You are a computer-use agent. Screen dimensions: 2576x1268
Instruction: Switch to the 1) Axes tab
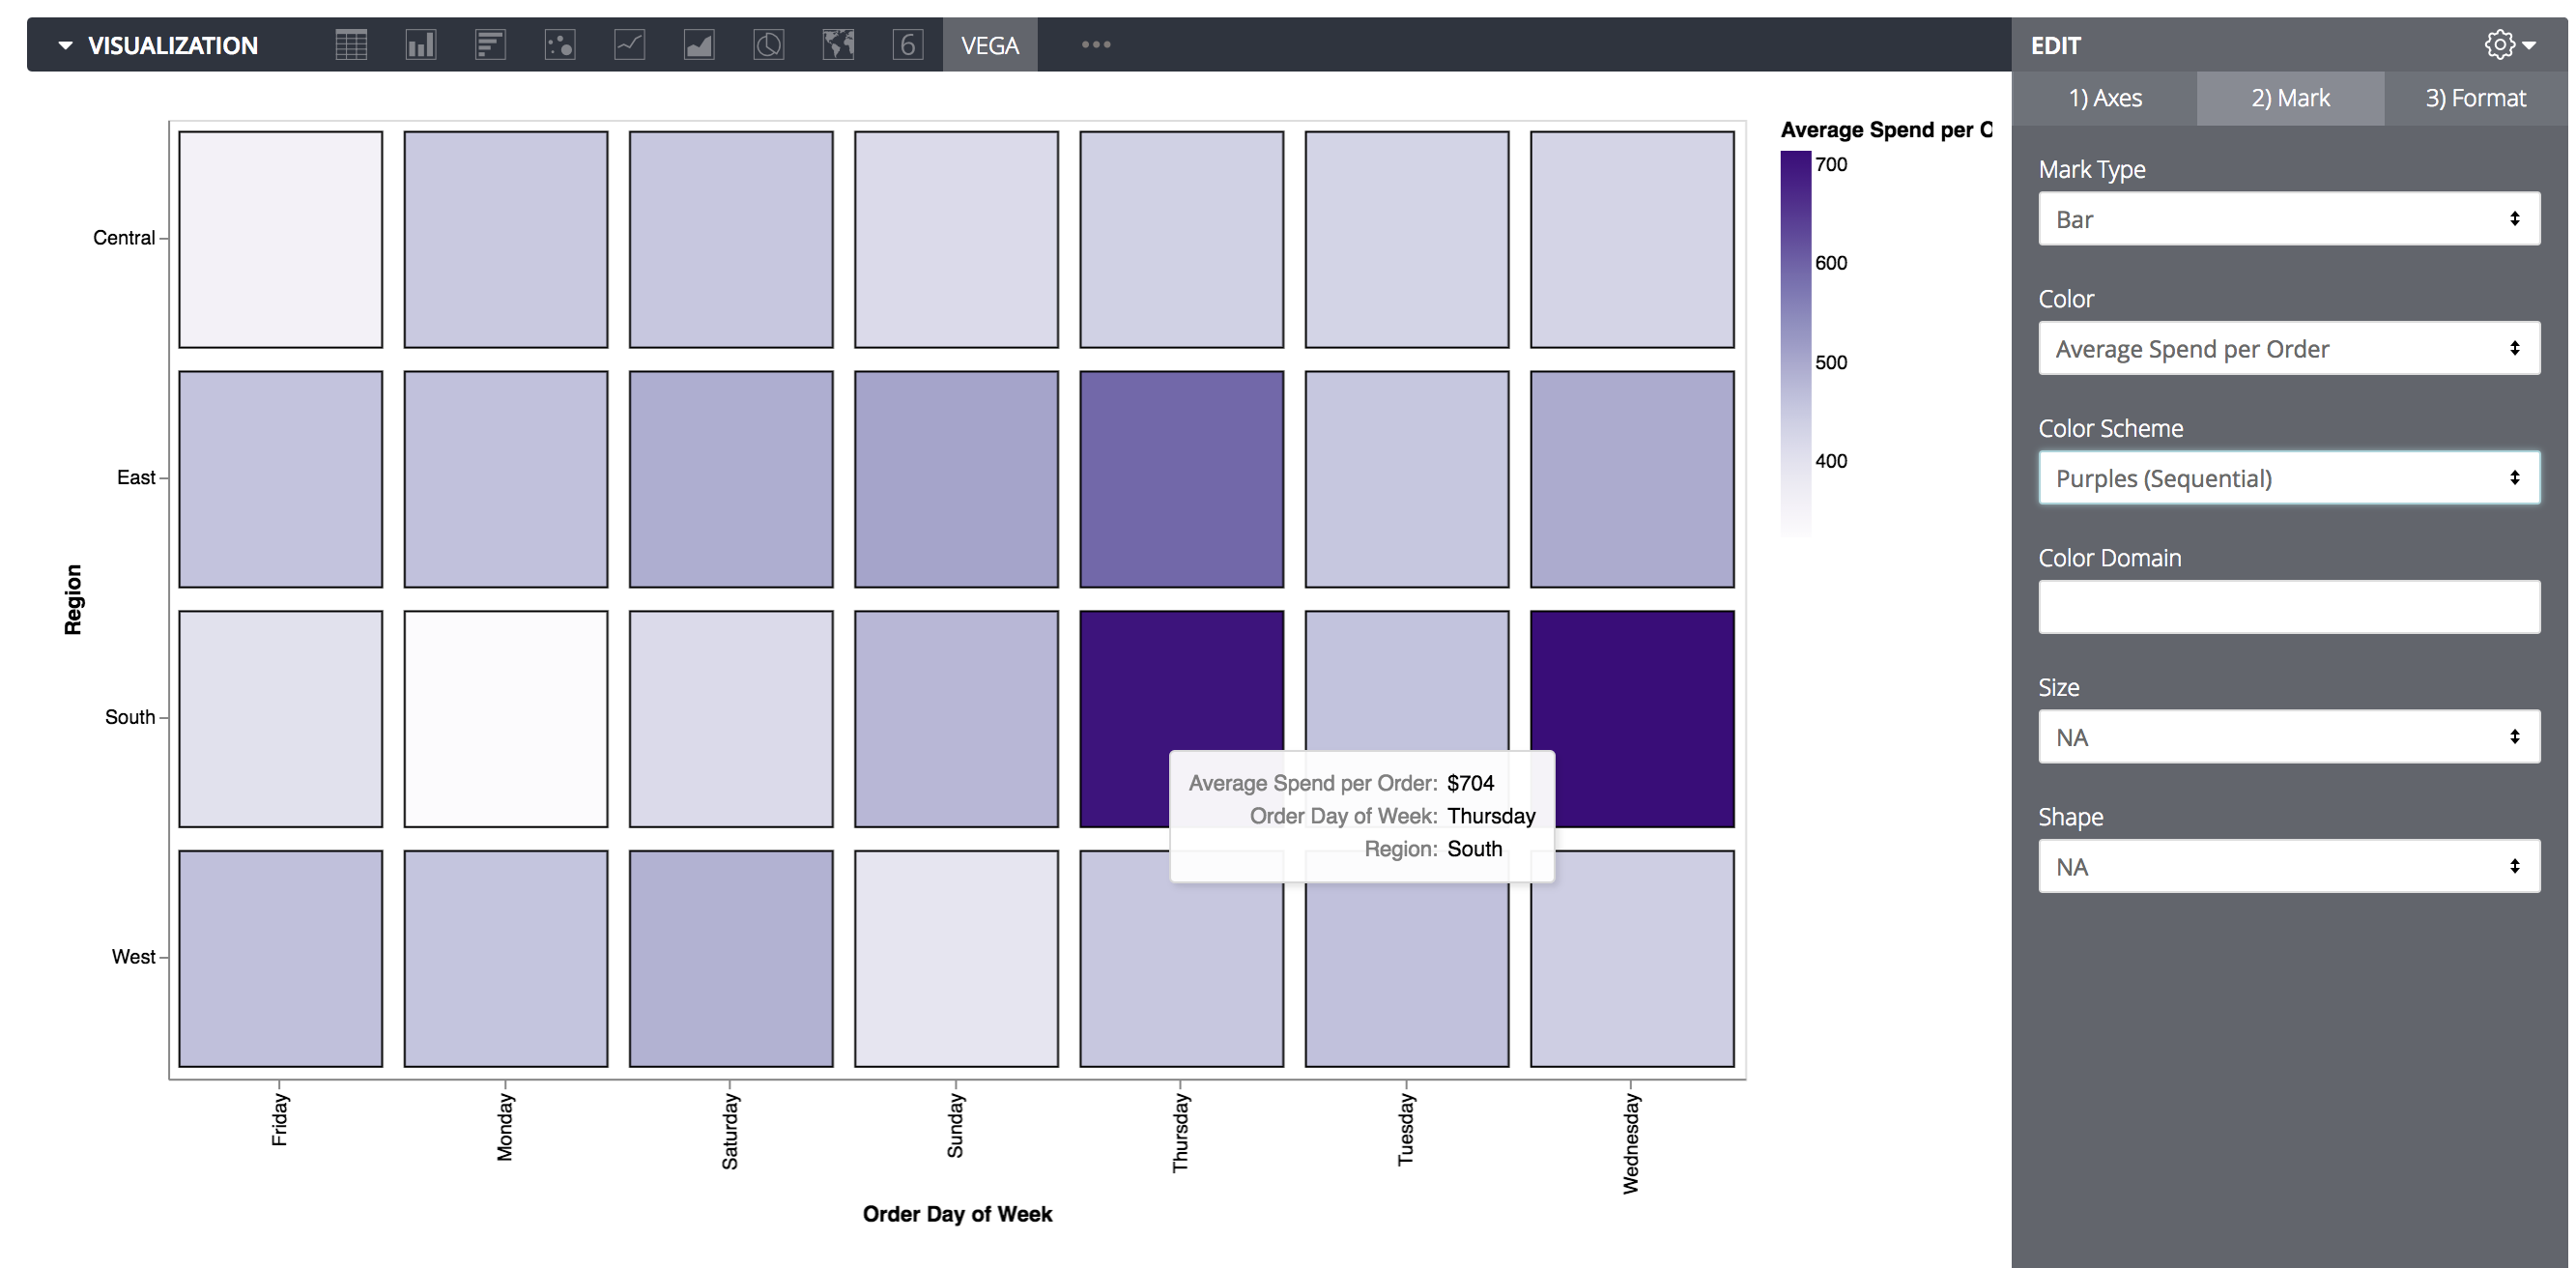[2105, 98]
